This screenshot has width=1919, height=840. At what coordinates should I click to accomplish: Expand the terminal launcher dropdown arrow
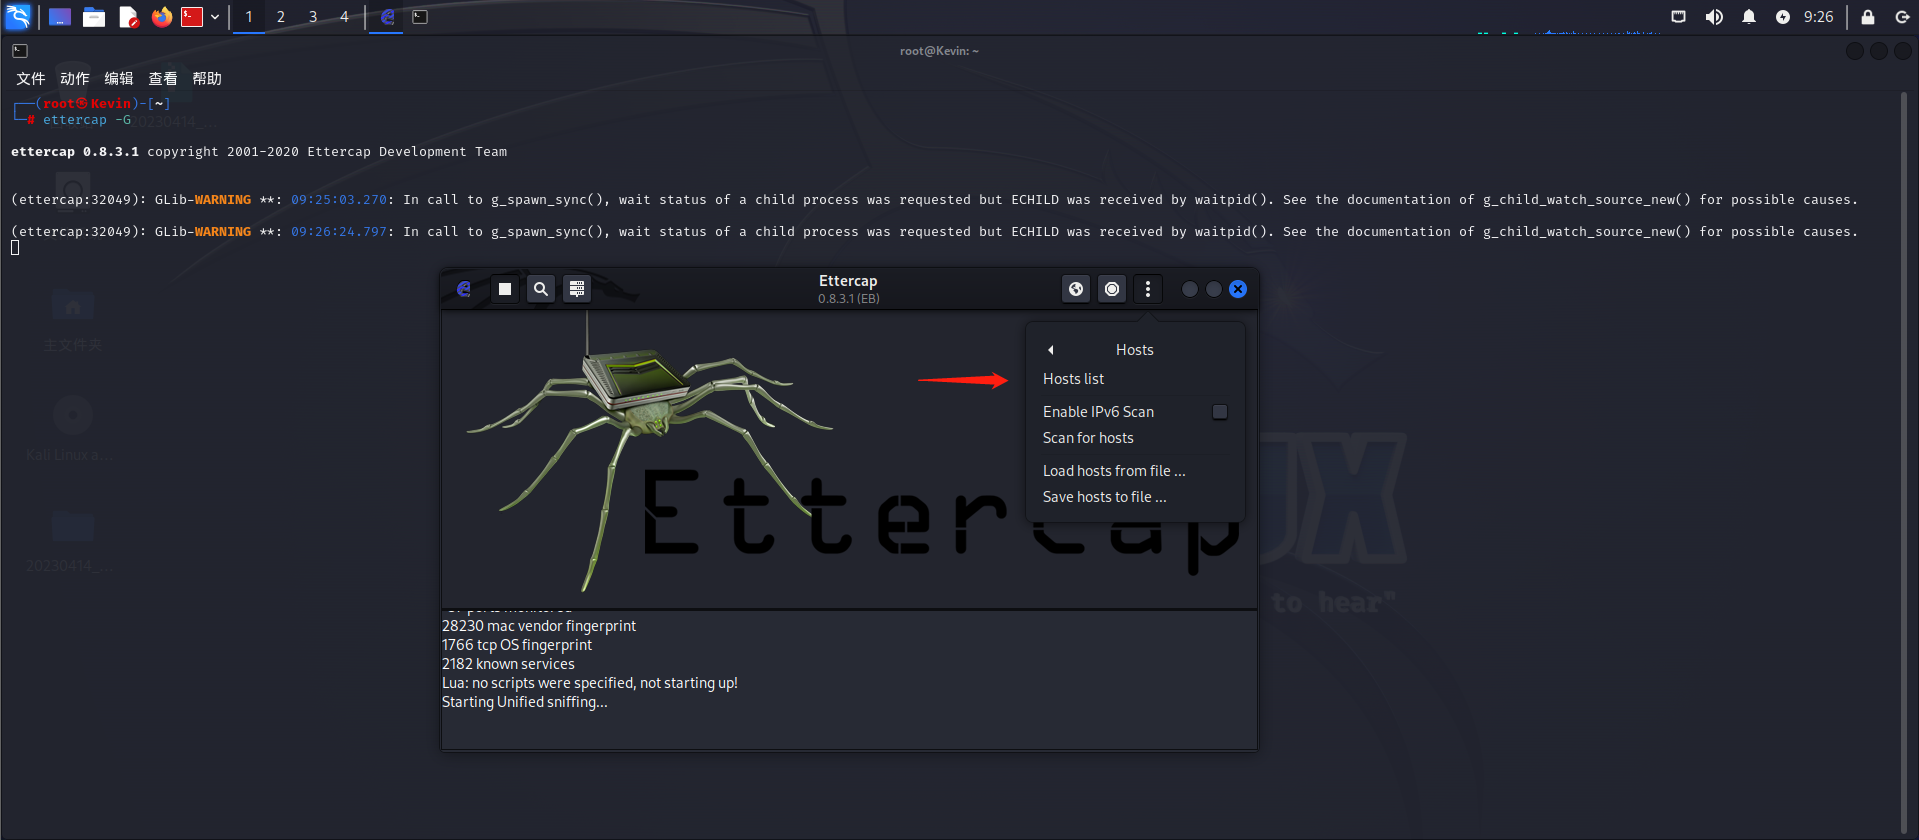pyautogui.click(x=215, y=17)
